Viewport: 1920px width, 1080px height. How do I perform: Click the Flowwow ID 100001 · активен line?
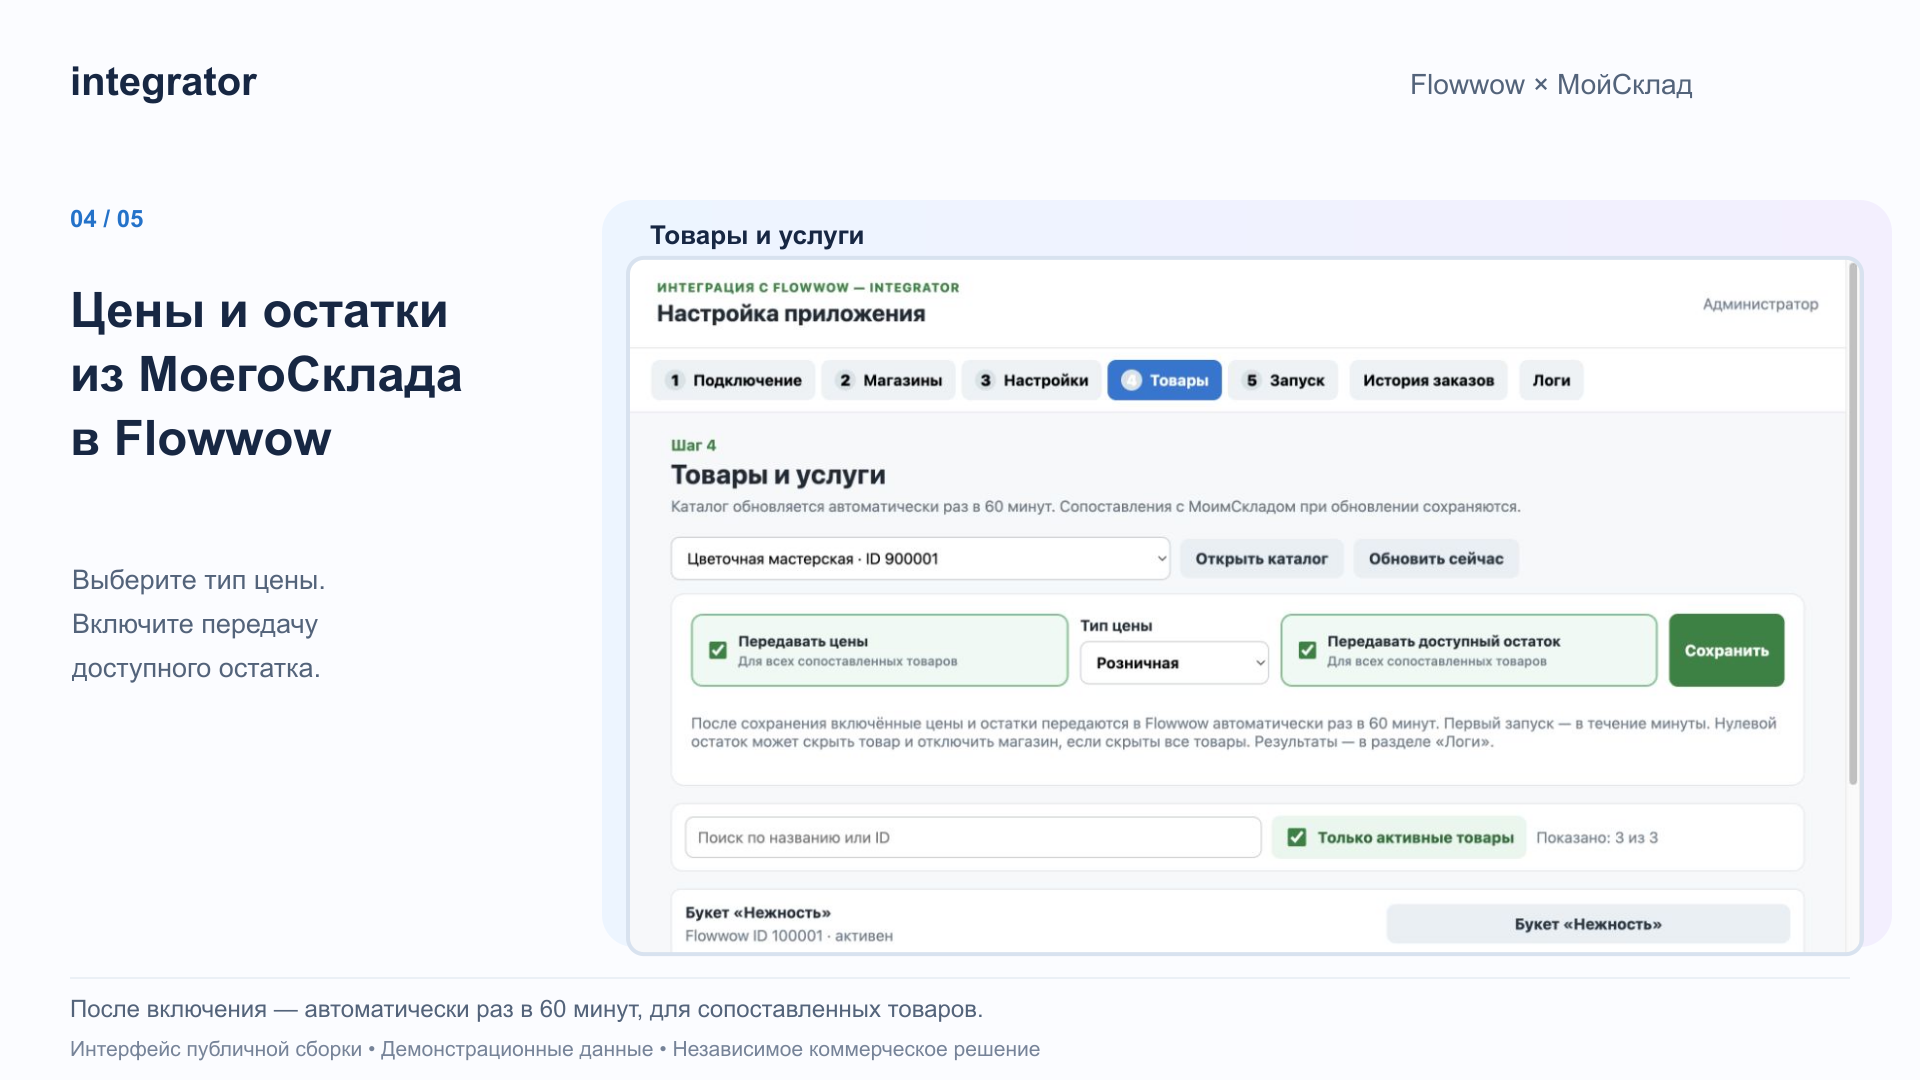[789, 936]
